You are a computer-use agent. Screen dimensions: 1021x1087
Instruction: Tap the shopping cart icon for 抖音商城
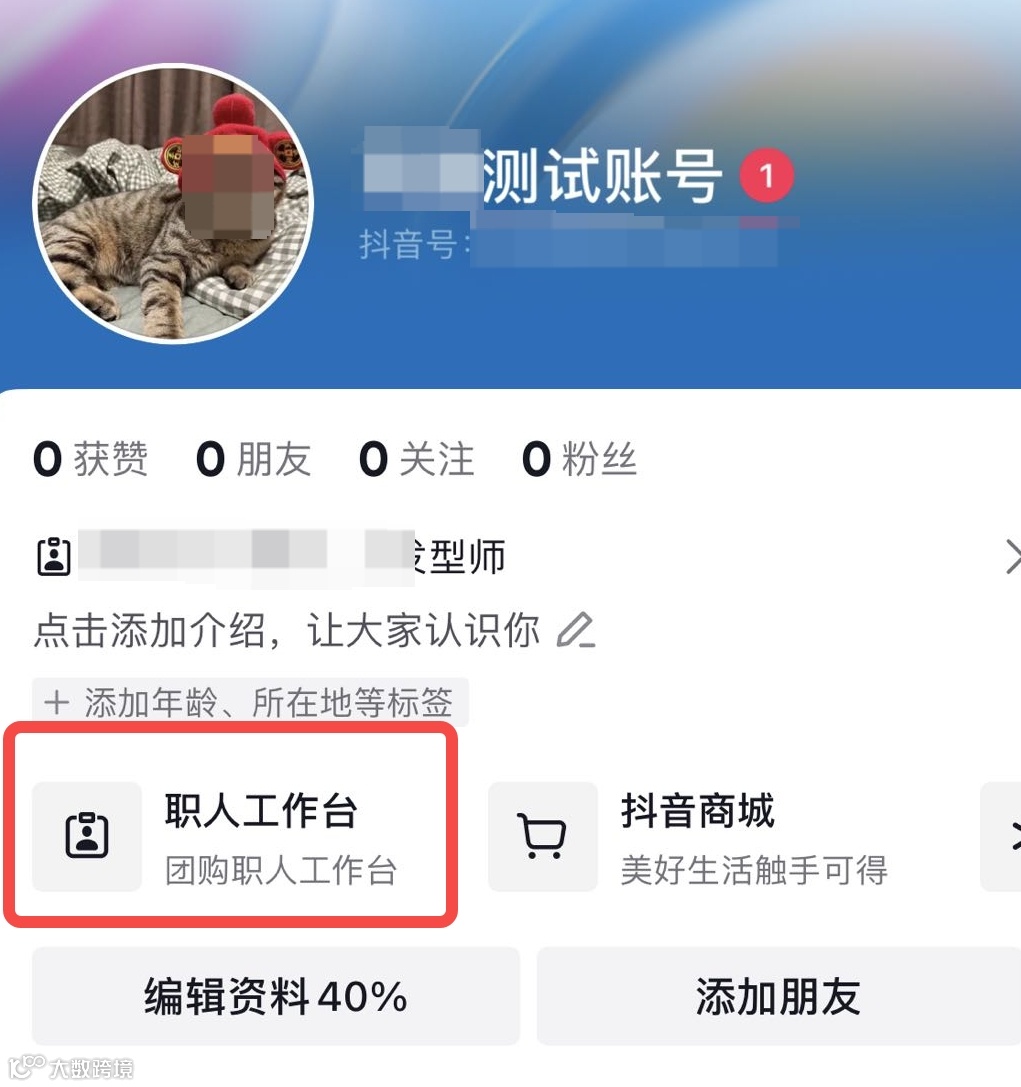[542, 836]
